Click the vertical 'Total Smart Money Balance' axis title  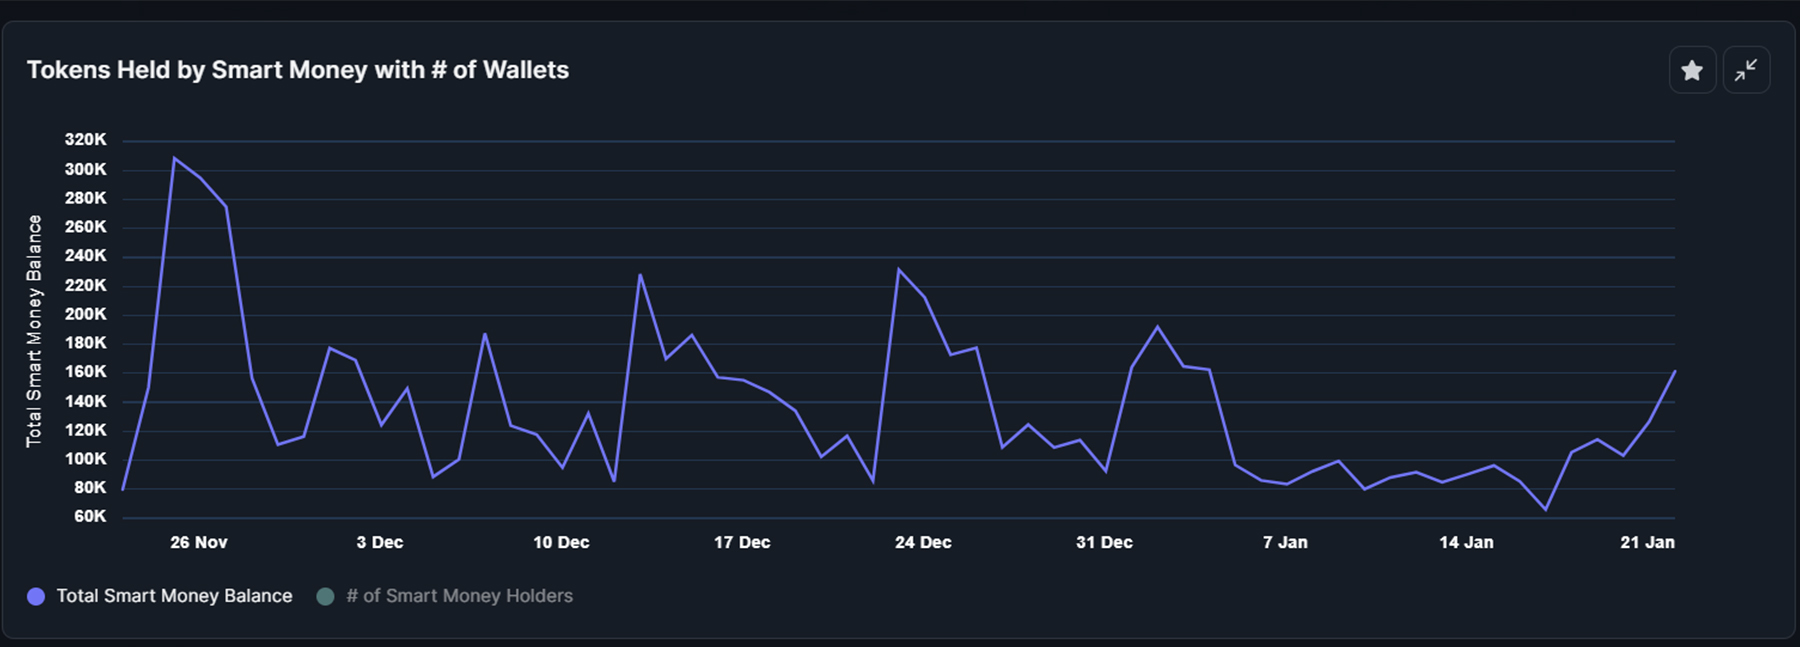point(34,330)
